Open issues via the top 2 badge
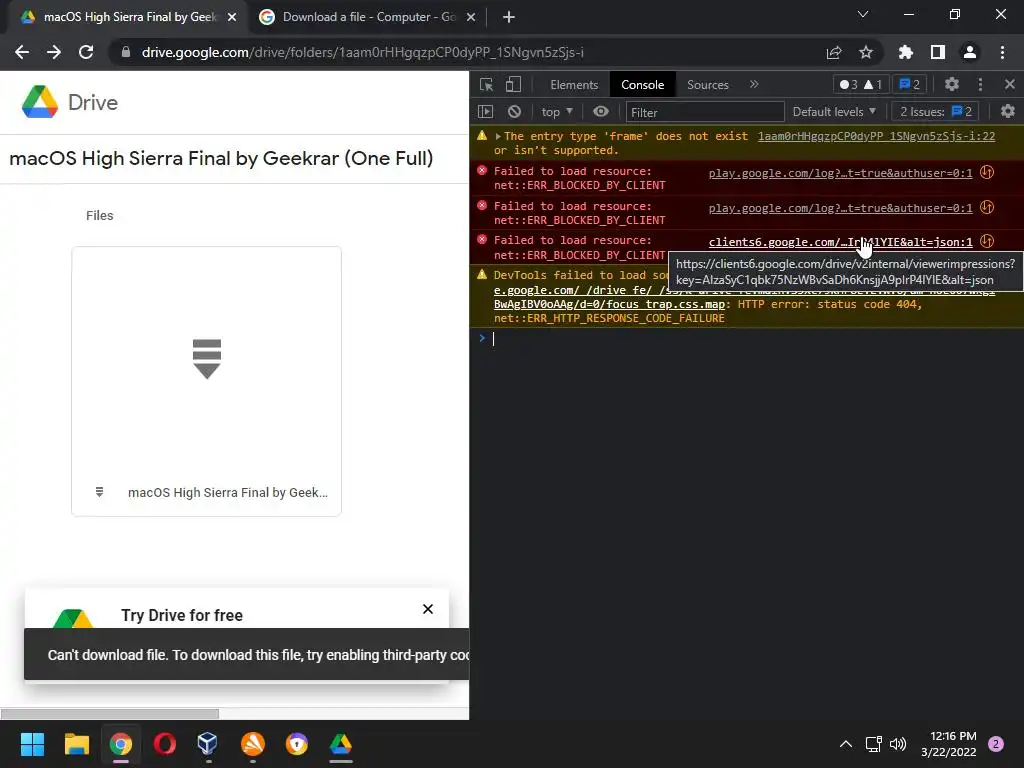 tap(910, 84)
